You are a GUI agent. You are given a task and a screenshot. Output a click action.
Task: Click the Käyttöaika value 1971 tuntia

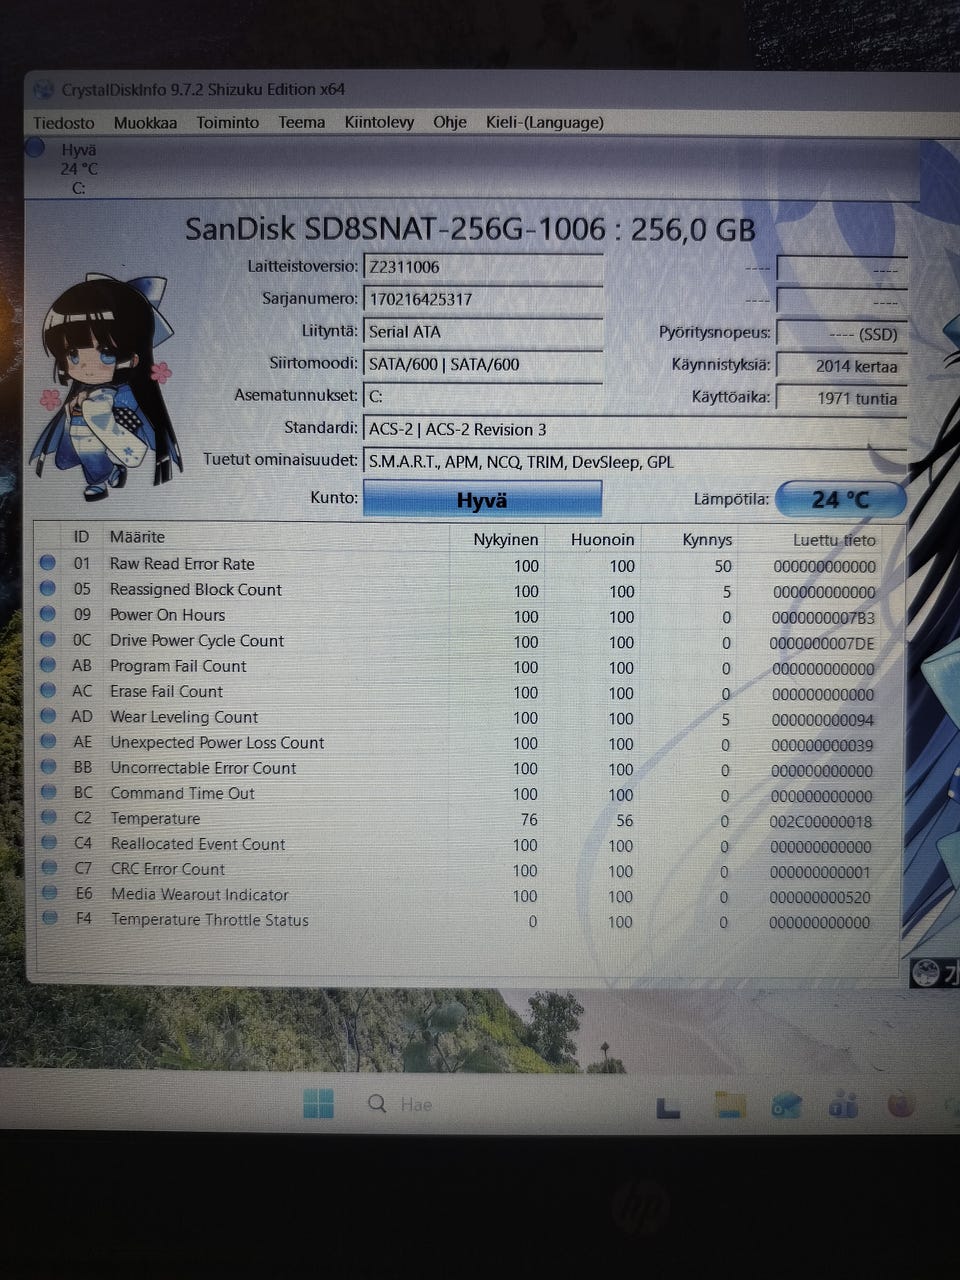click(x=841, y=398)
